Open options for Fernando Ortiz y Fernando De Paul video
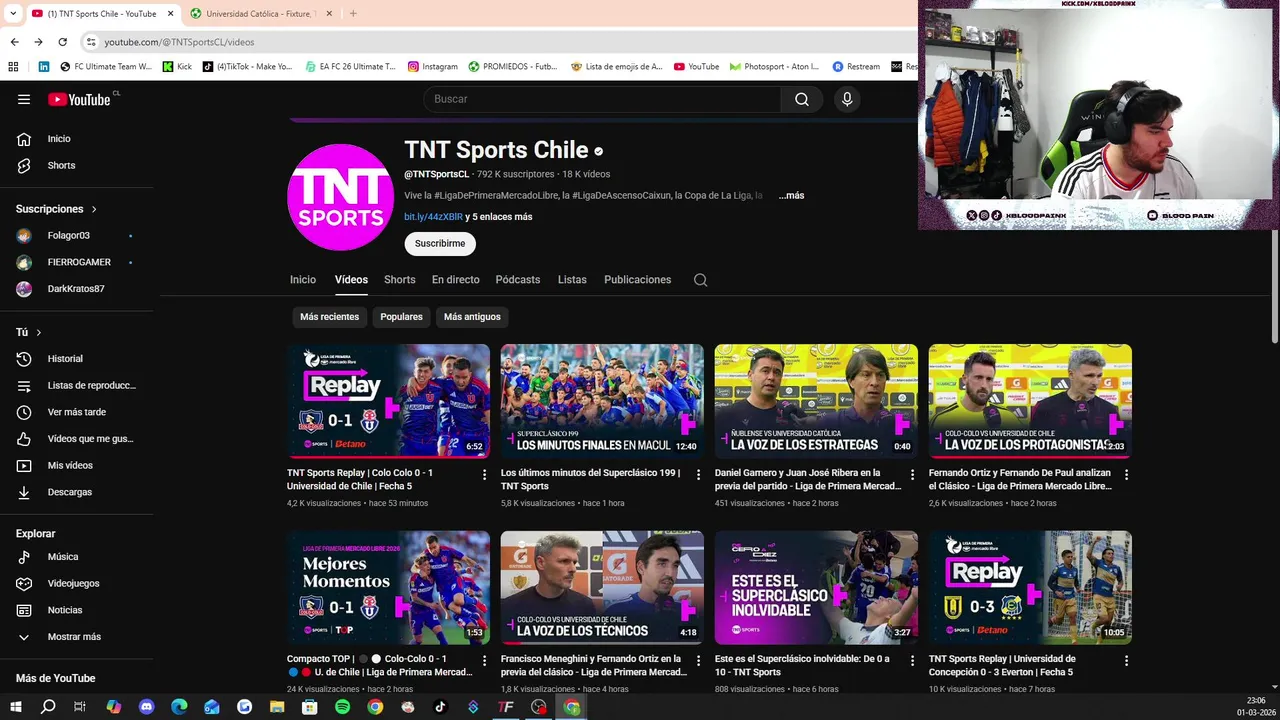Screen dimensions: 1280x720 tap(1126, 475)
